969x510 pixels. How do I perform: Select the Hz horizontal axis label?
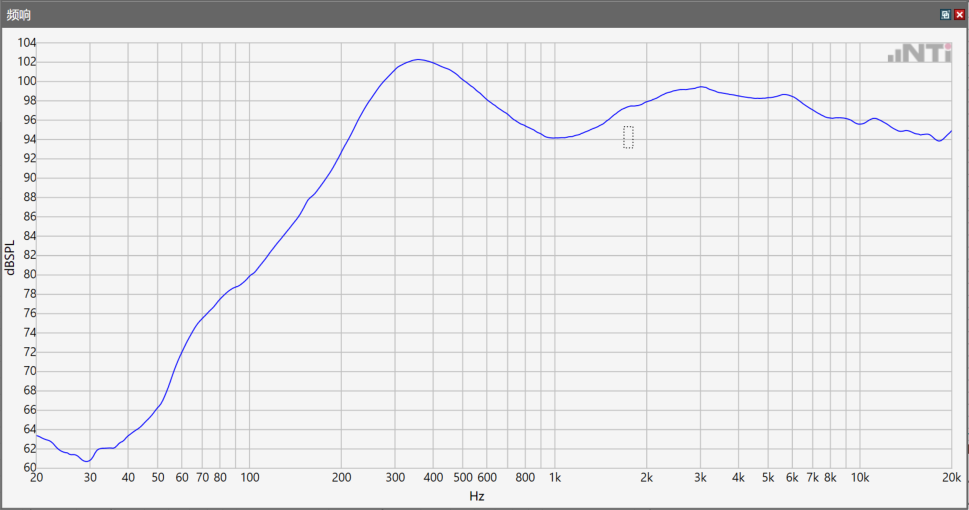[x=476, y=496]
